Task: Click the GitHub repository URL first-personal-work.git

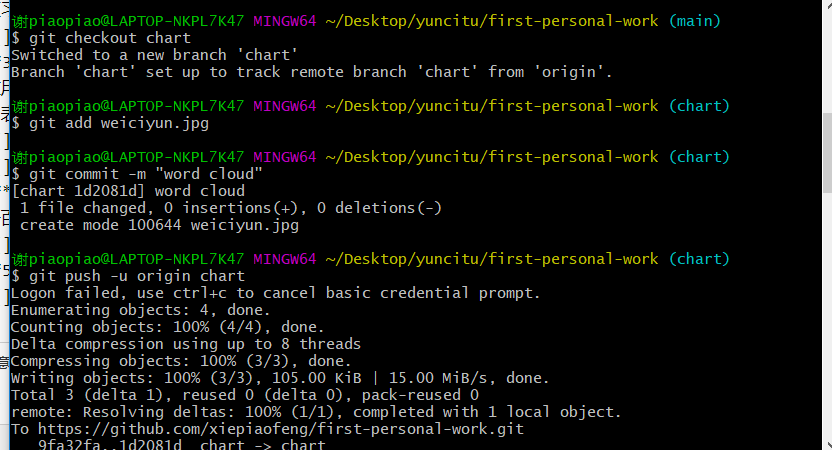Action: (281, 429)
